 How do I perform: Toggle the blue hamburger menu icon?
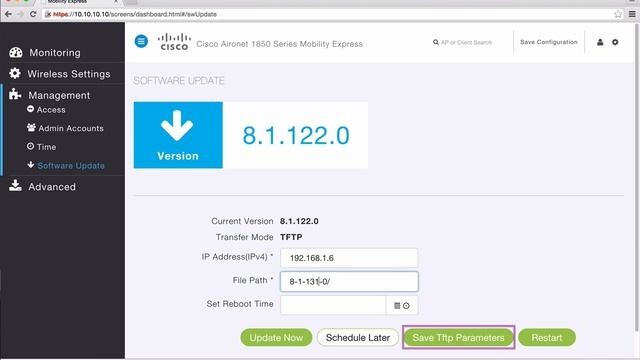coord(141,41)
